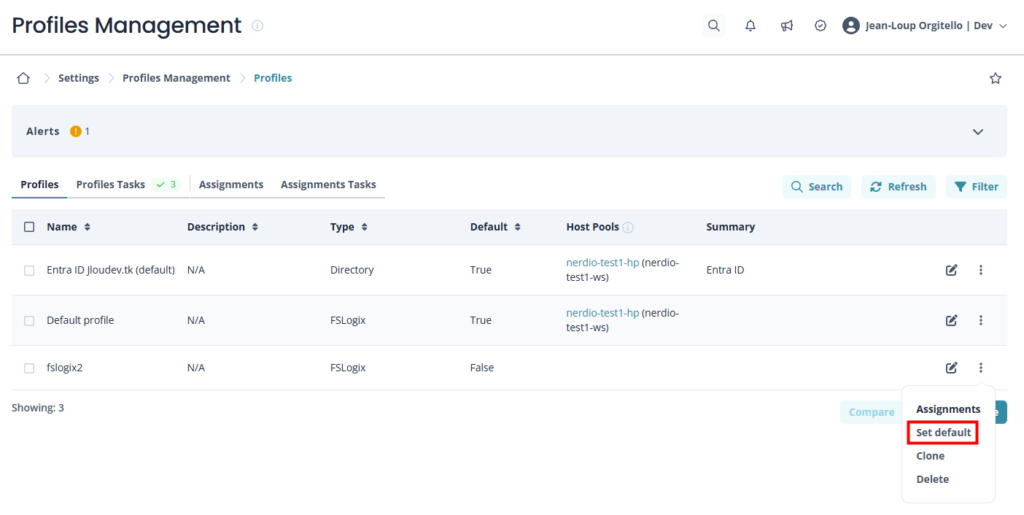
Task: Edit the Default profile row
Action: (x=952, y=320)
